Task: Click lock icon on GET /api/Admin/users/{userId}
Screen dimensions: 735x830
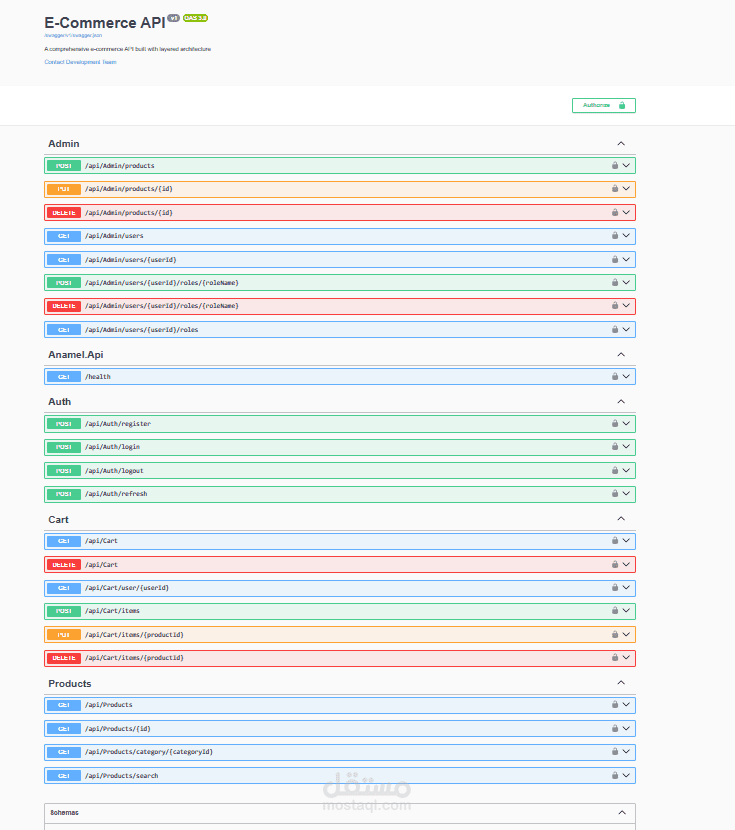Action: [615, 259]
